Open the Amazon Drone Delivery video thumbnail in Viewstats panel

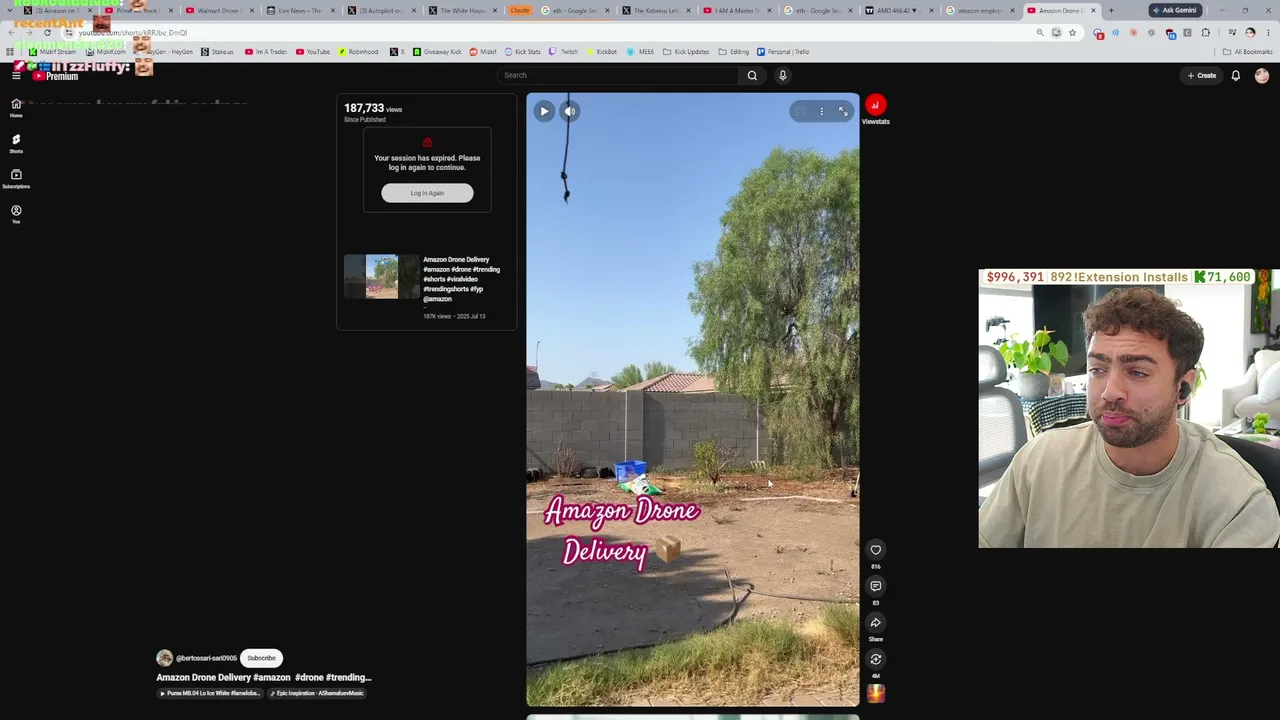(382, 277)
